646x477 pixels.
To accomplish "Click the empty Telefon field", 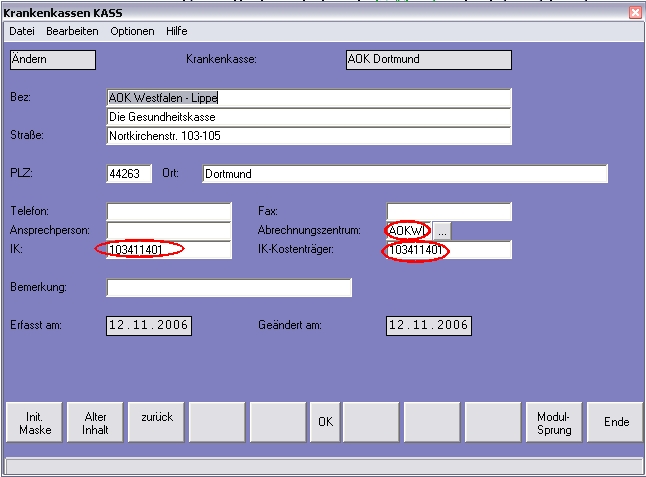I will point(169,211).
